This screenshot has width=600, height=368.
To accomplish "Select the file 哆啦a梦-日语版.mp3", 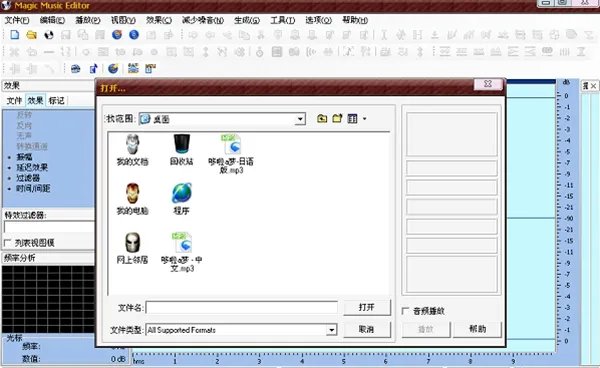I will (231, 154).
